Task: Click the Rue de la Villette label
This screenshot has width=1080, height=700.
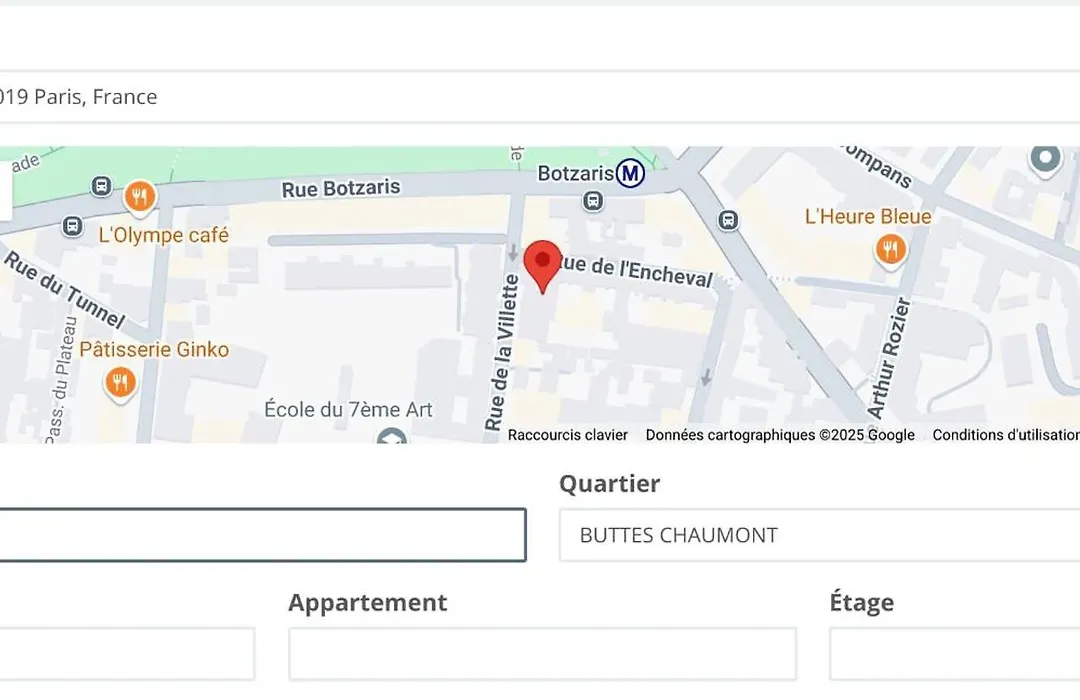Action: coord(501,352)
